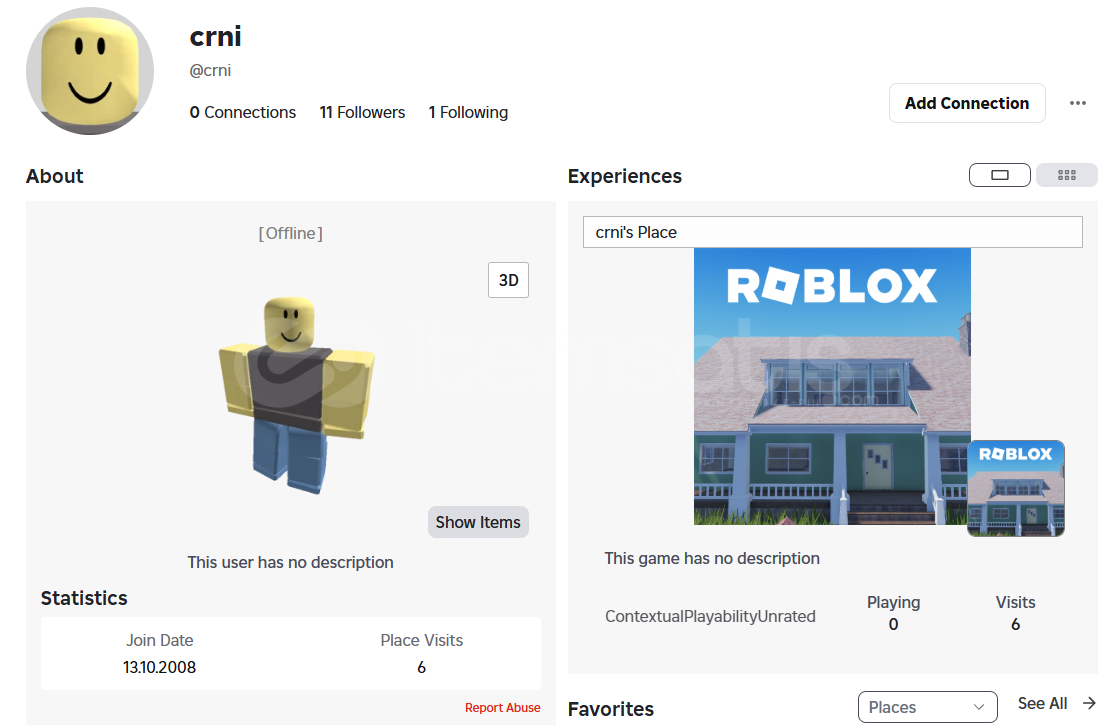Click the Add Connection button
Viewport: 1112px width, 725px height.
[x=967, y=104]
